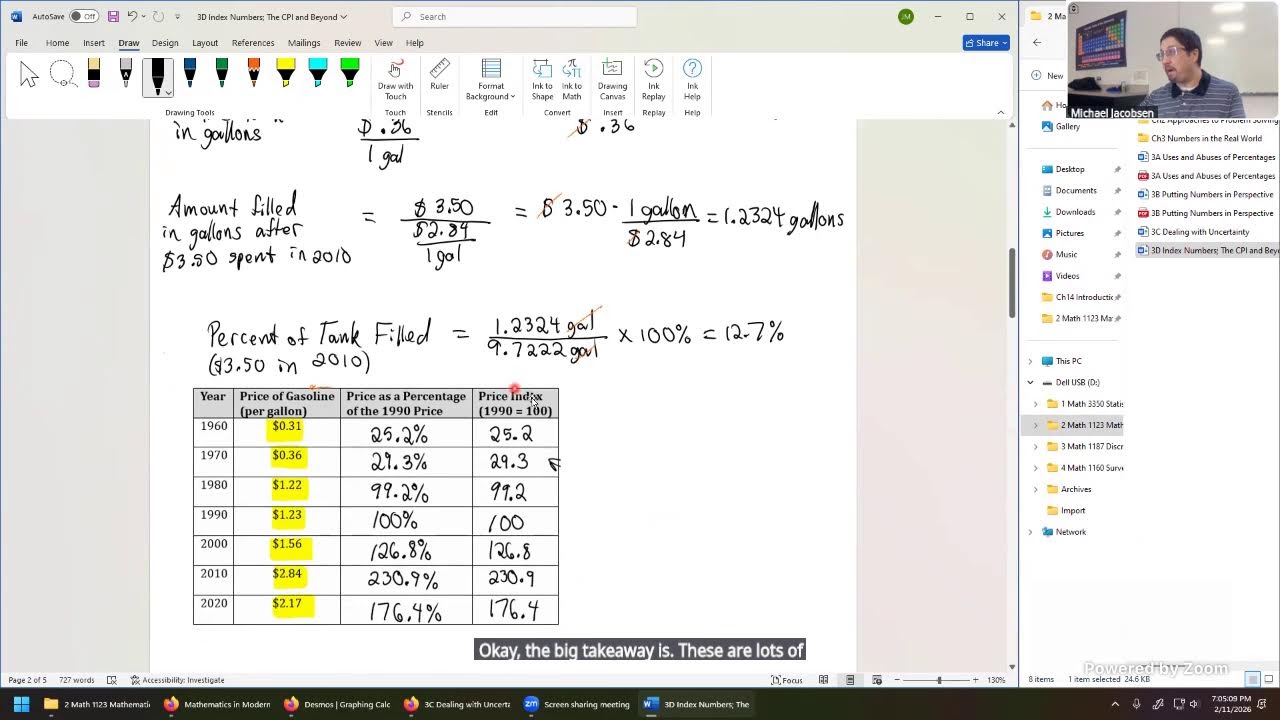Select the blue pen

(190, 74)
